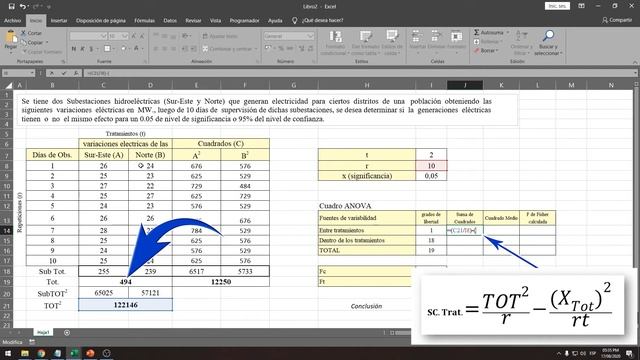Open the Disposición de página tab

[100, 20]
